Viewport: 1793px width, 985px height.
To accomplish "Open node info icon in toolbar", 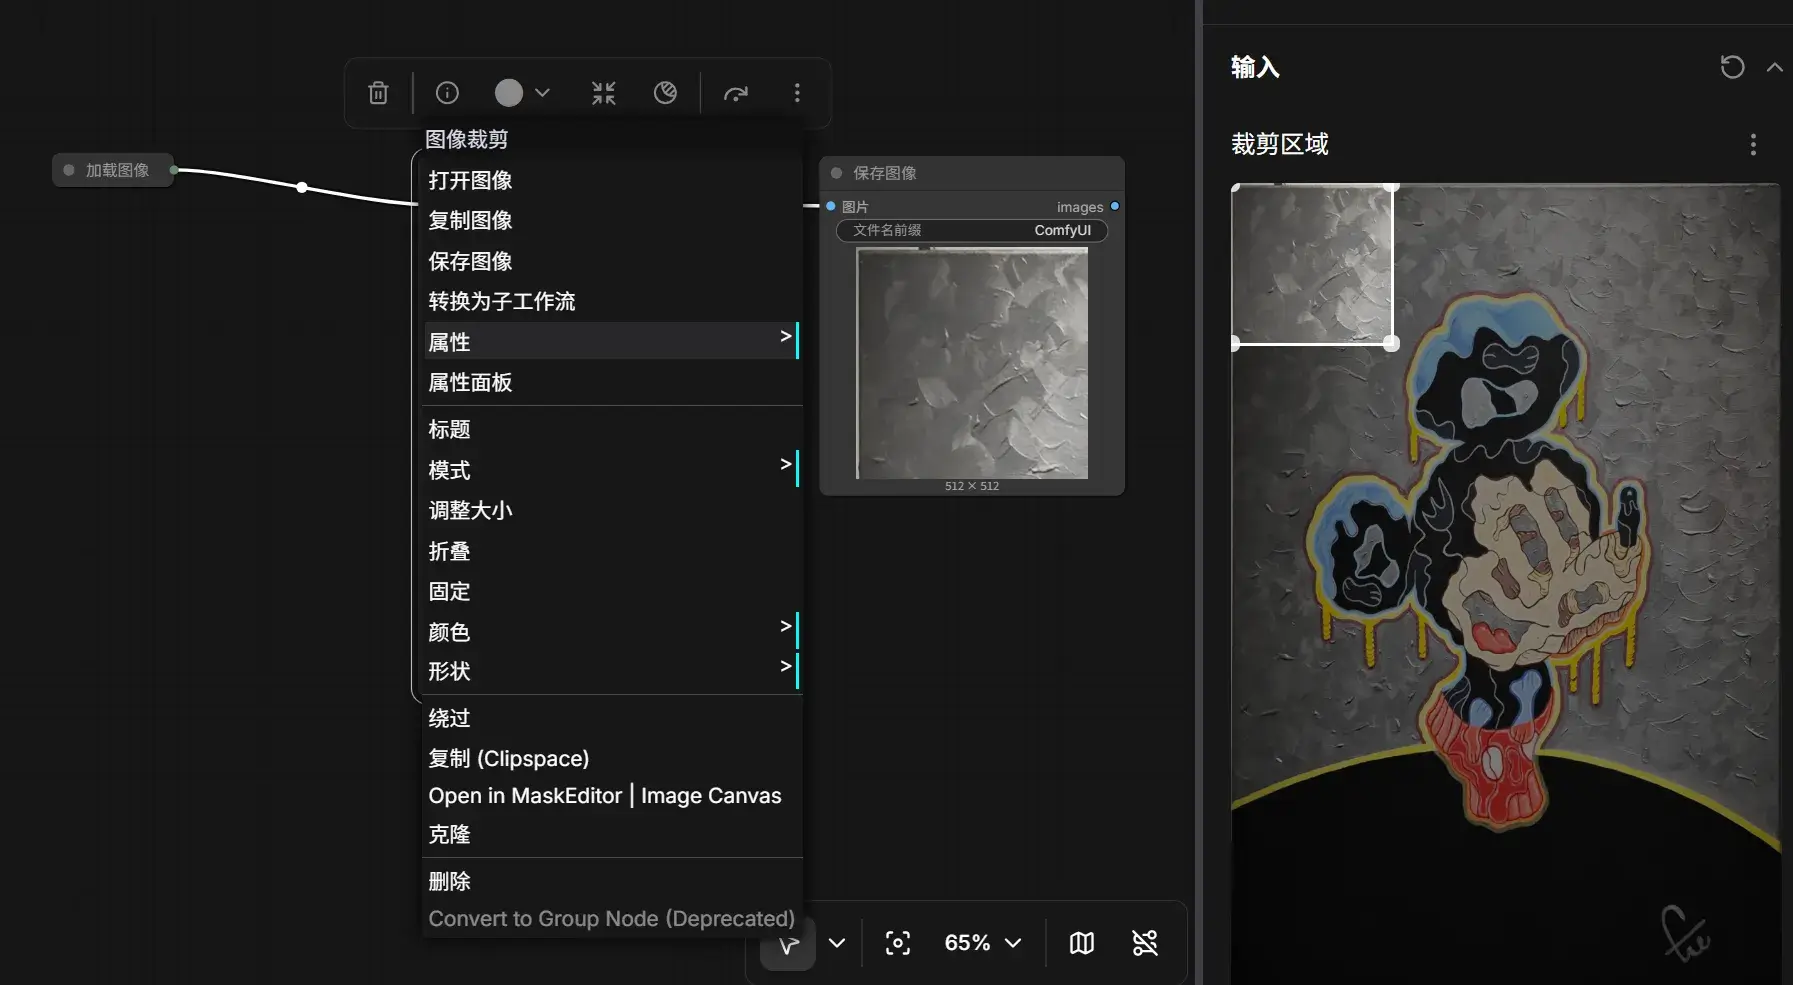I will click(447, 93).
